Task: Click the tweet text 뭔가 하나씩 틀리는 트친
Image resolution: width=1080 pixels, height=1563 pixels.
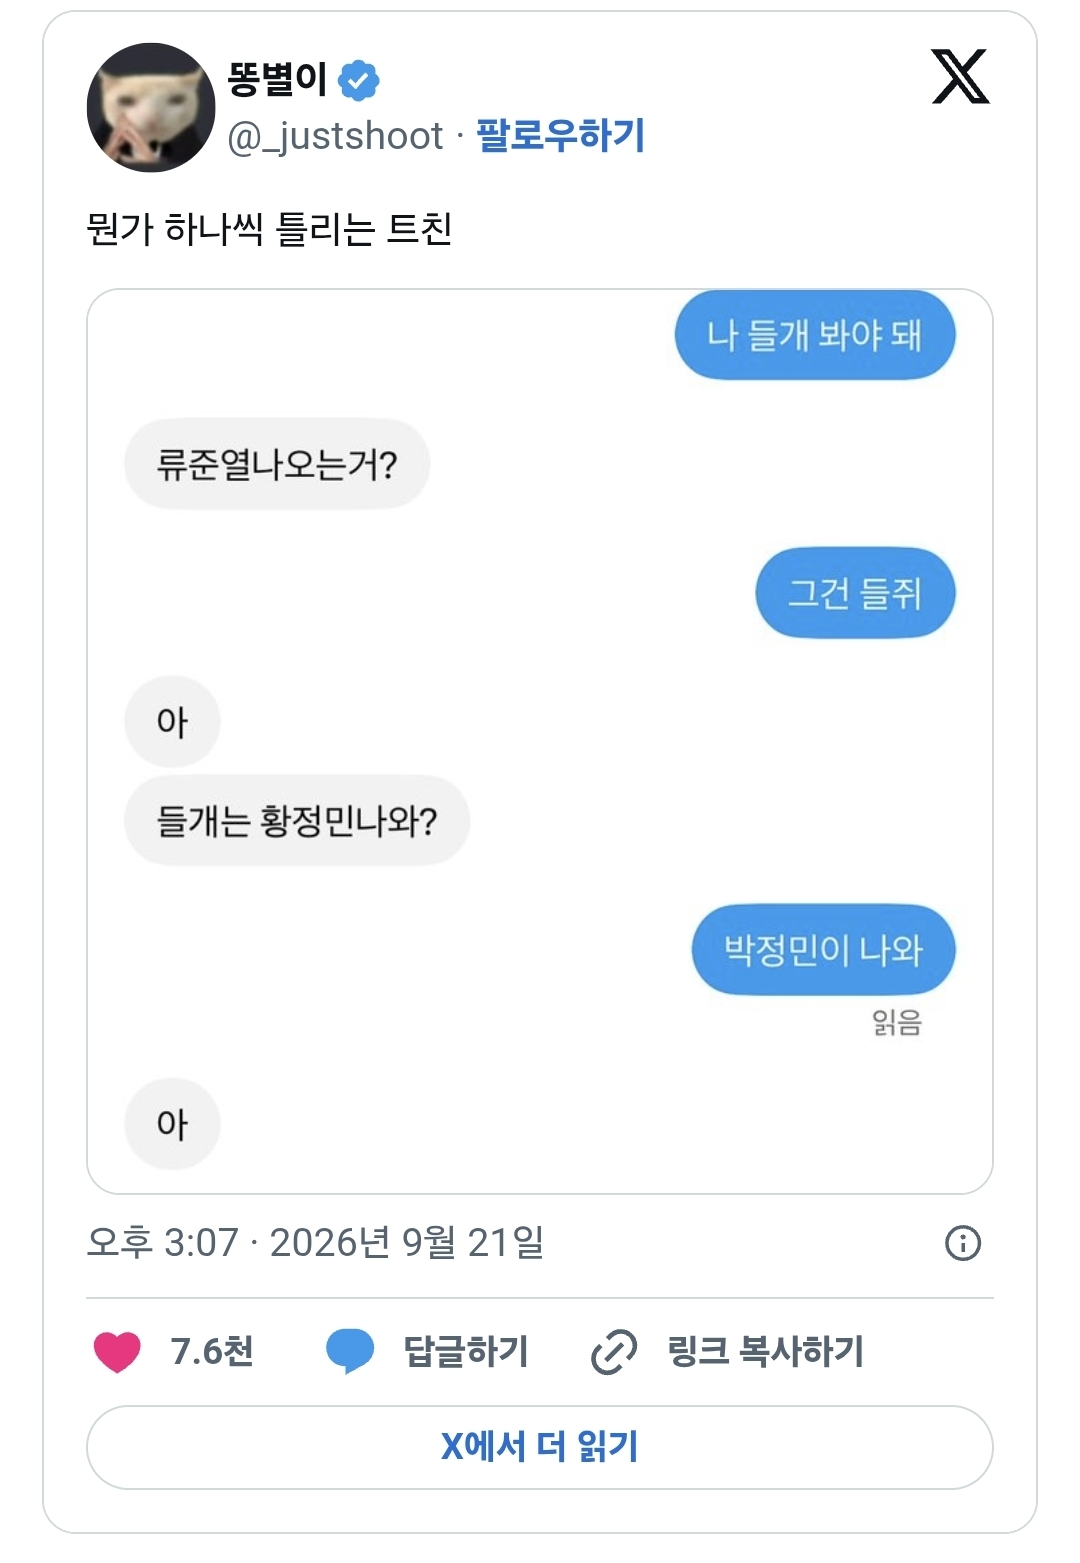Action: point(270,229)
